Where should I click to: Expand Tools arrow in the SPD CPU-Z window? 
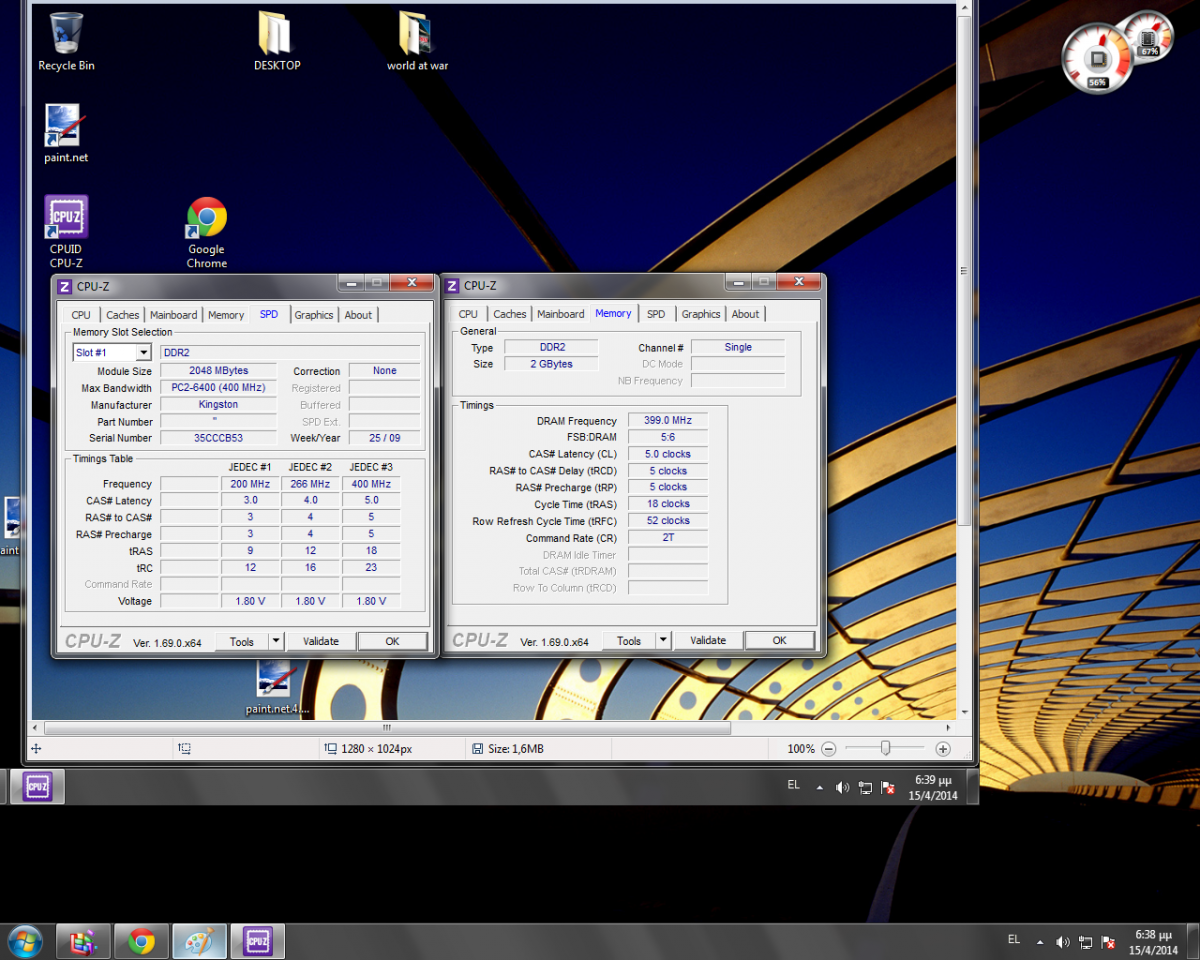276,641
